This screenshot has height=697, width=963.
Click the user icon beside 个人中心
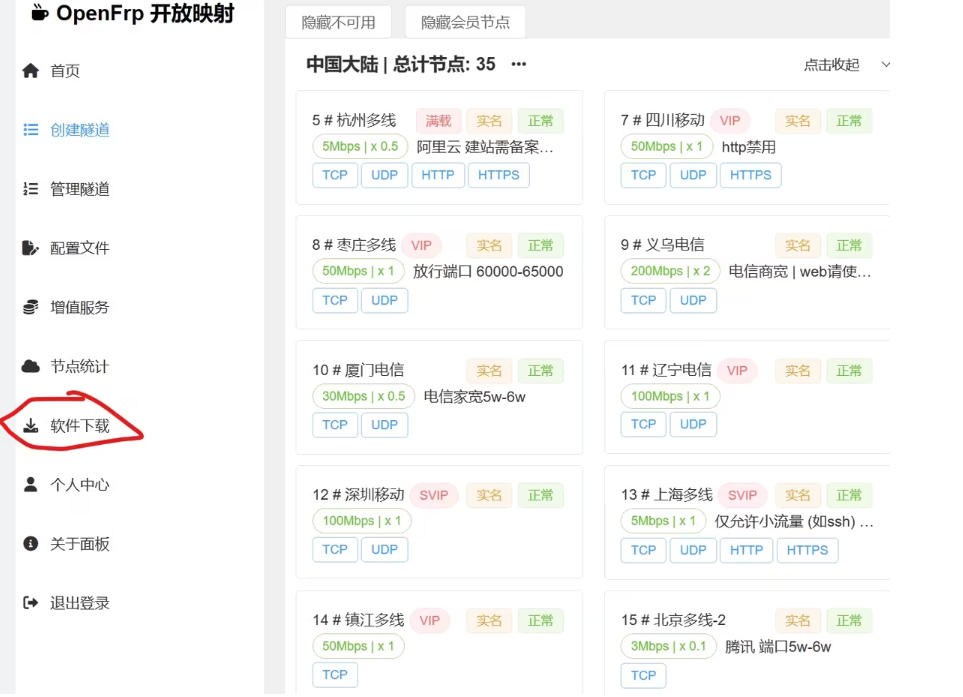(31, 485)
